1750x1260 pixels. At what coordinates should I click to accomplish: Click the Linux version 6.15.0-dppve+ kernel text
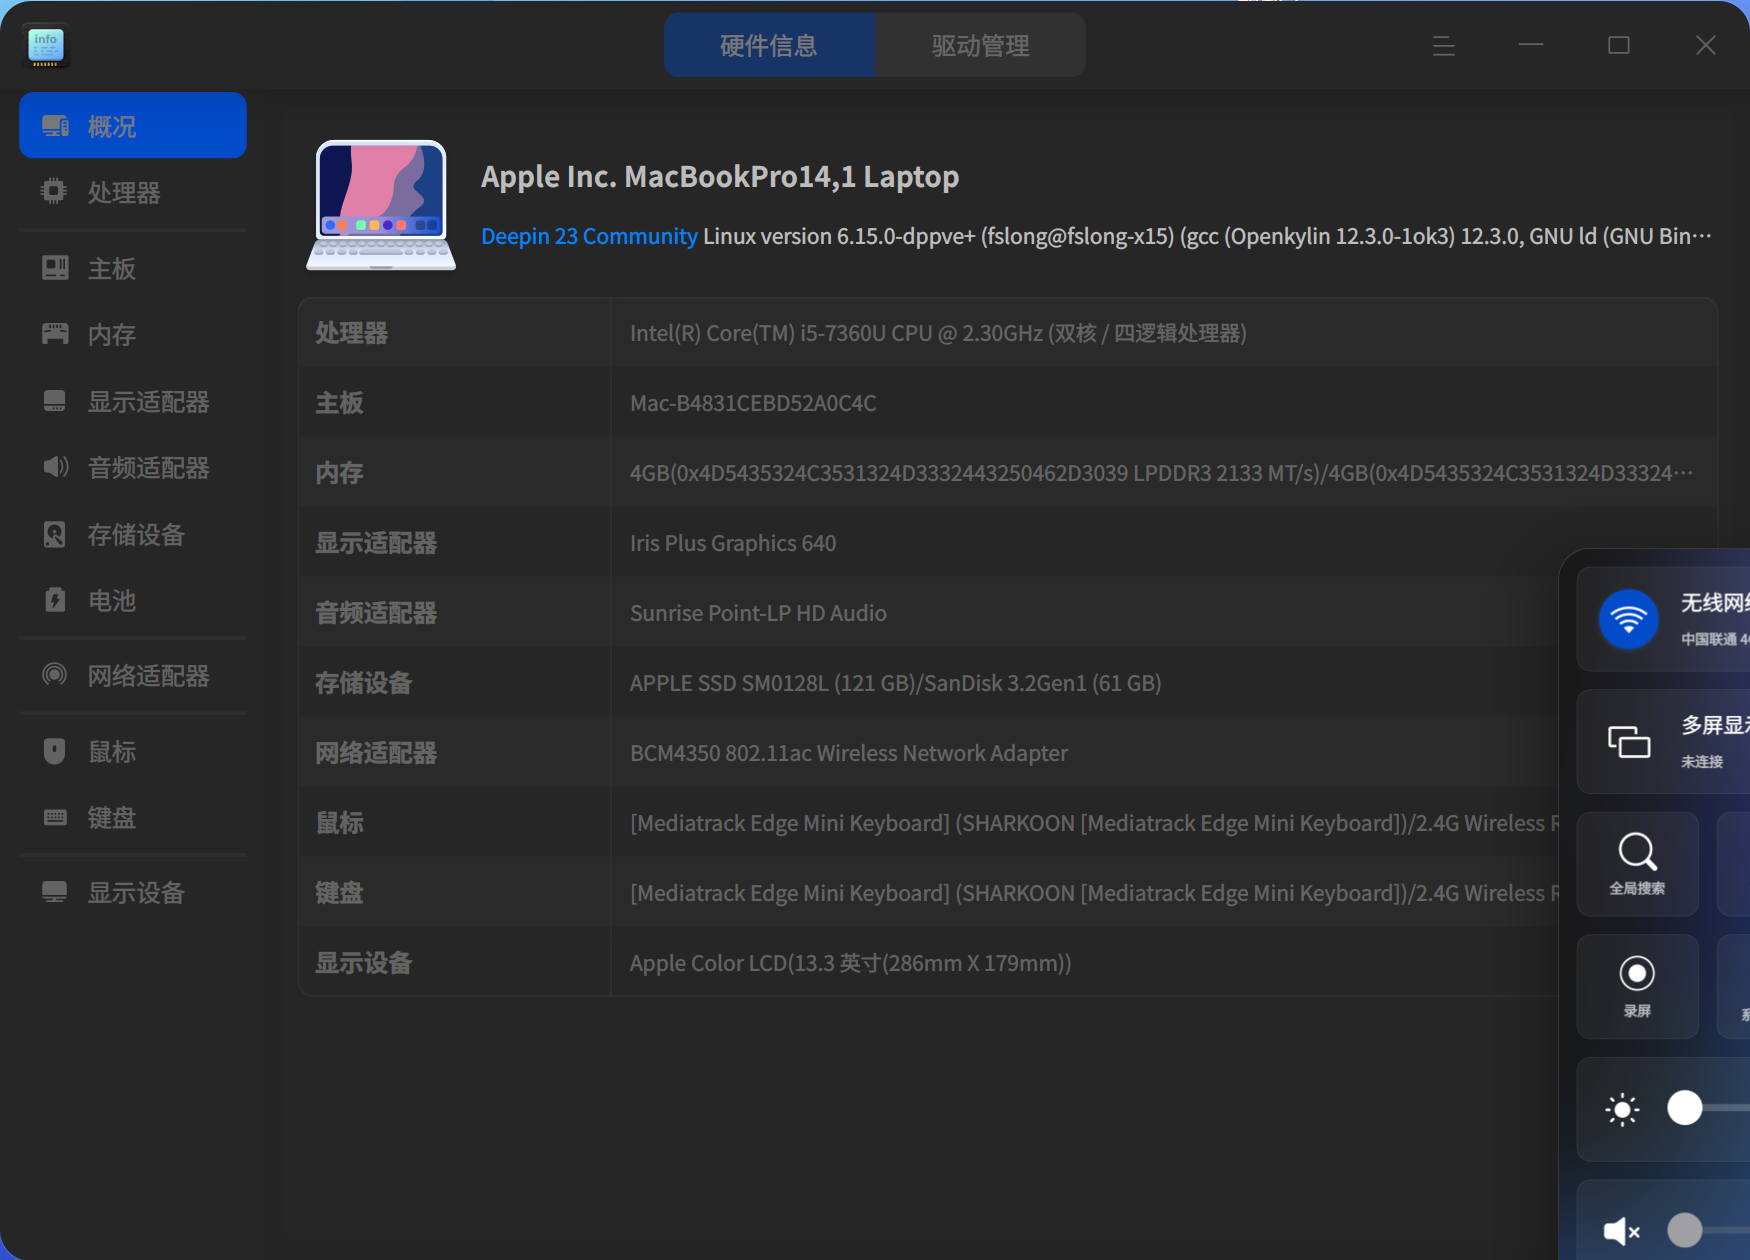coord(1207,236)
